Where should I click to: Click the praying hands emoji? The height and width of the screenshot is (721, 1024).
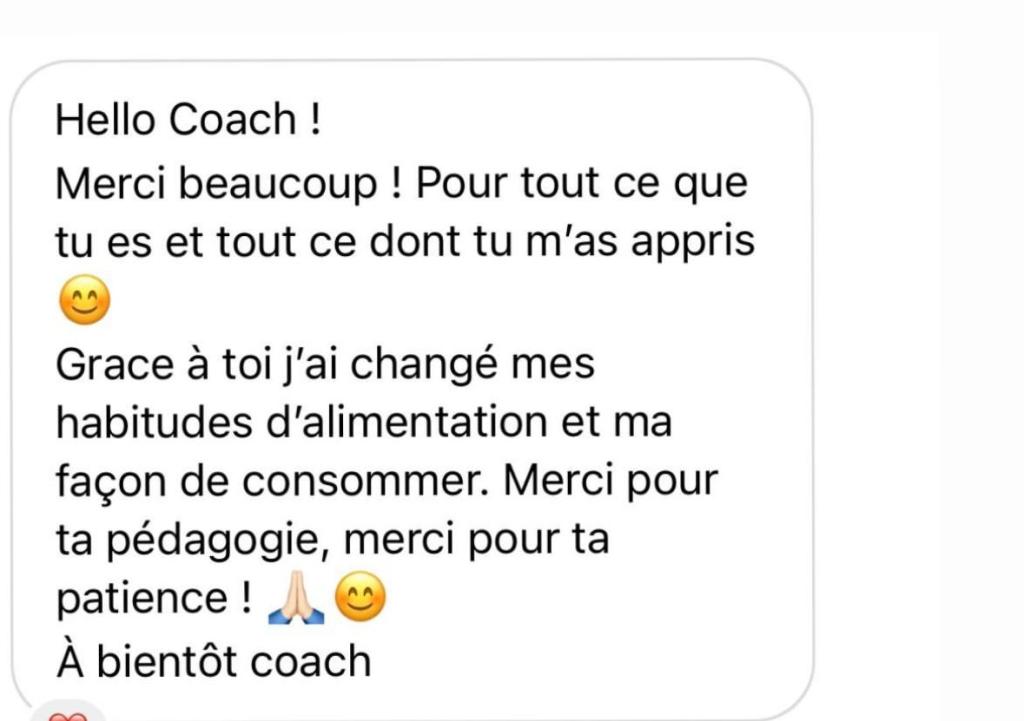tap(296, 597)
